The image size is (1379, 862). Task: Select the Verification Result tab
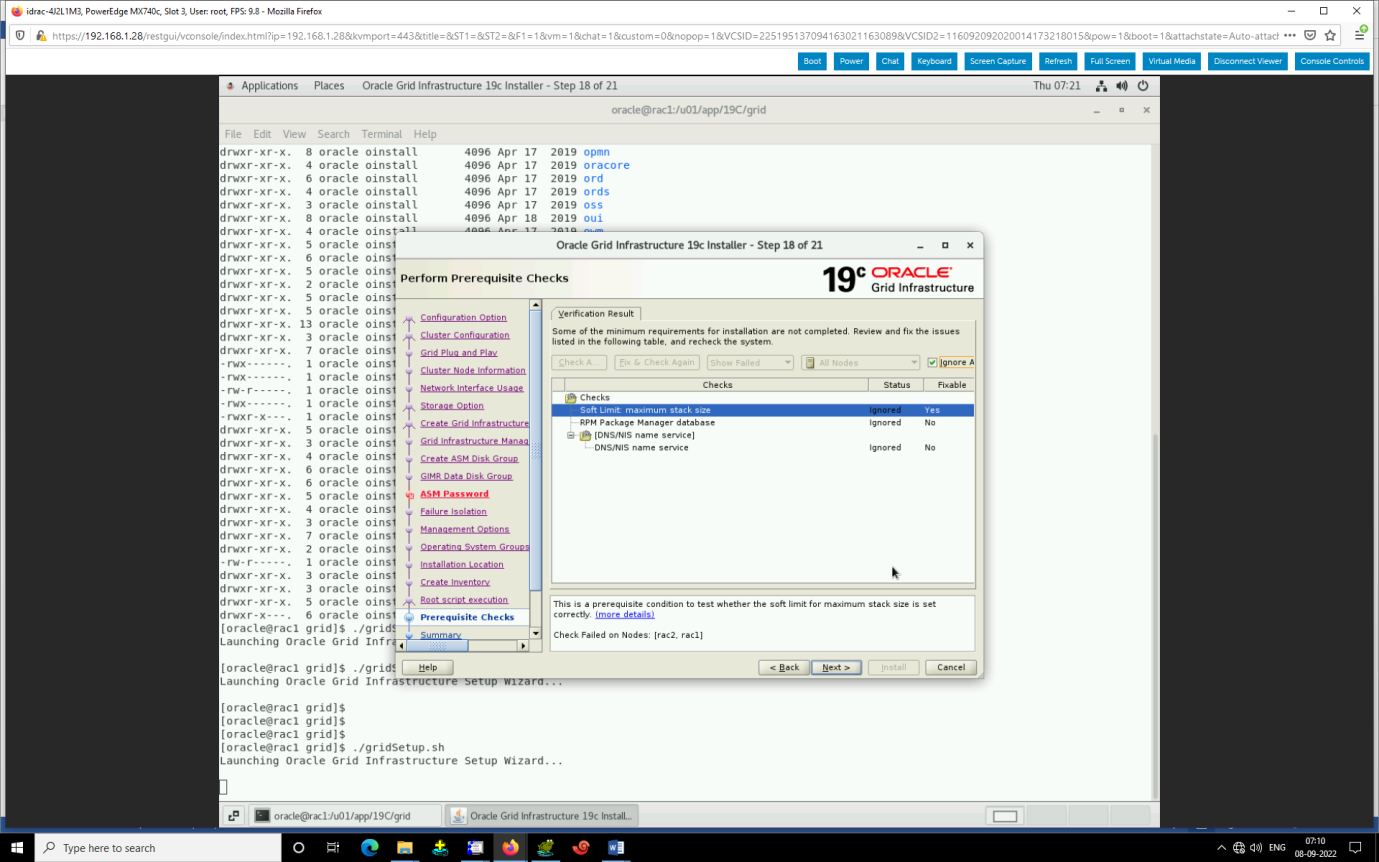click(596, 313)
